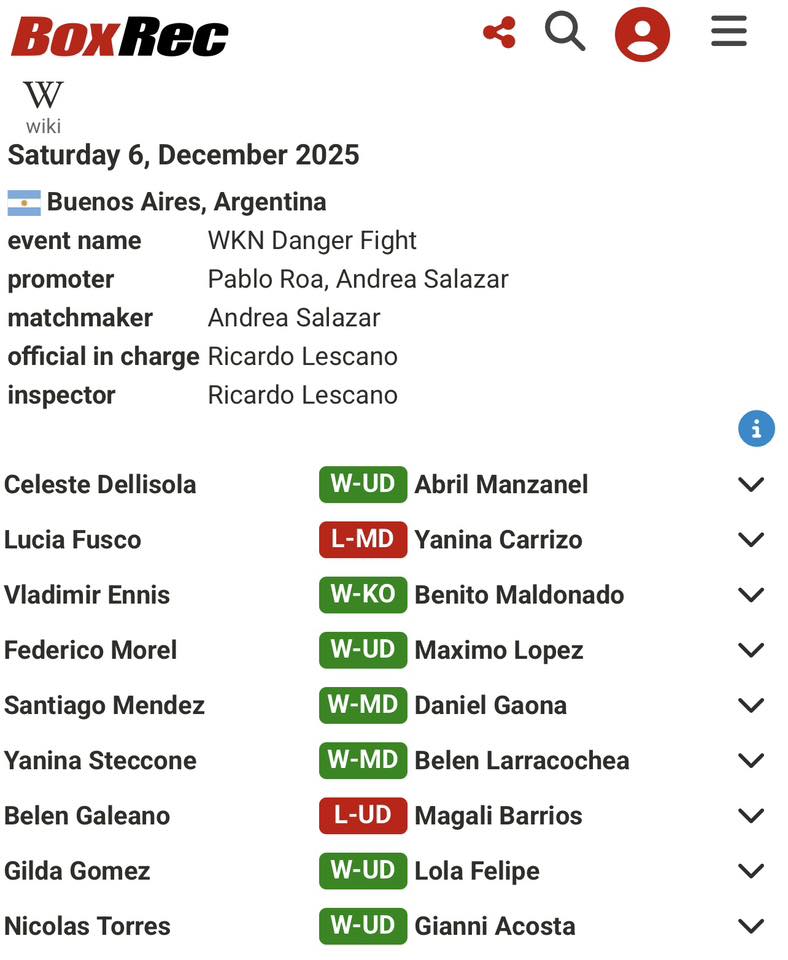This screenshot has width=788, height=960.
Task: Click the red L-UD result badge
Action: pyautogui.click(x=363, y=815)
